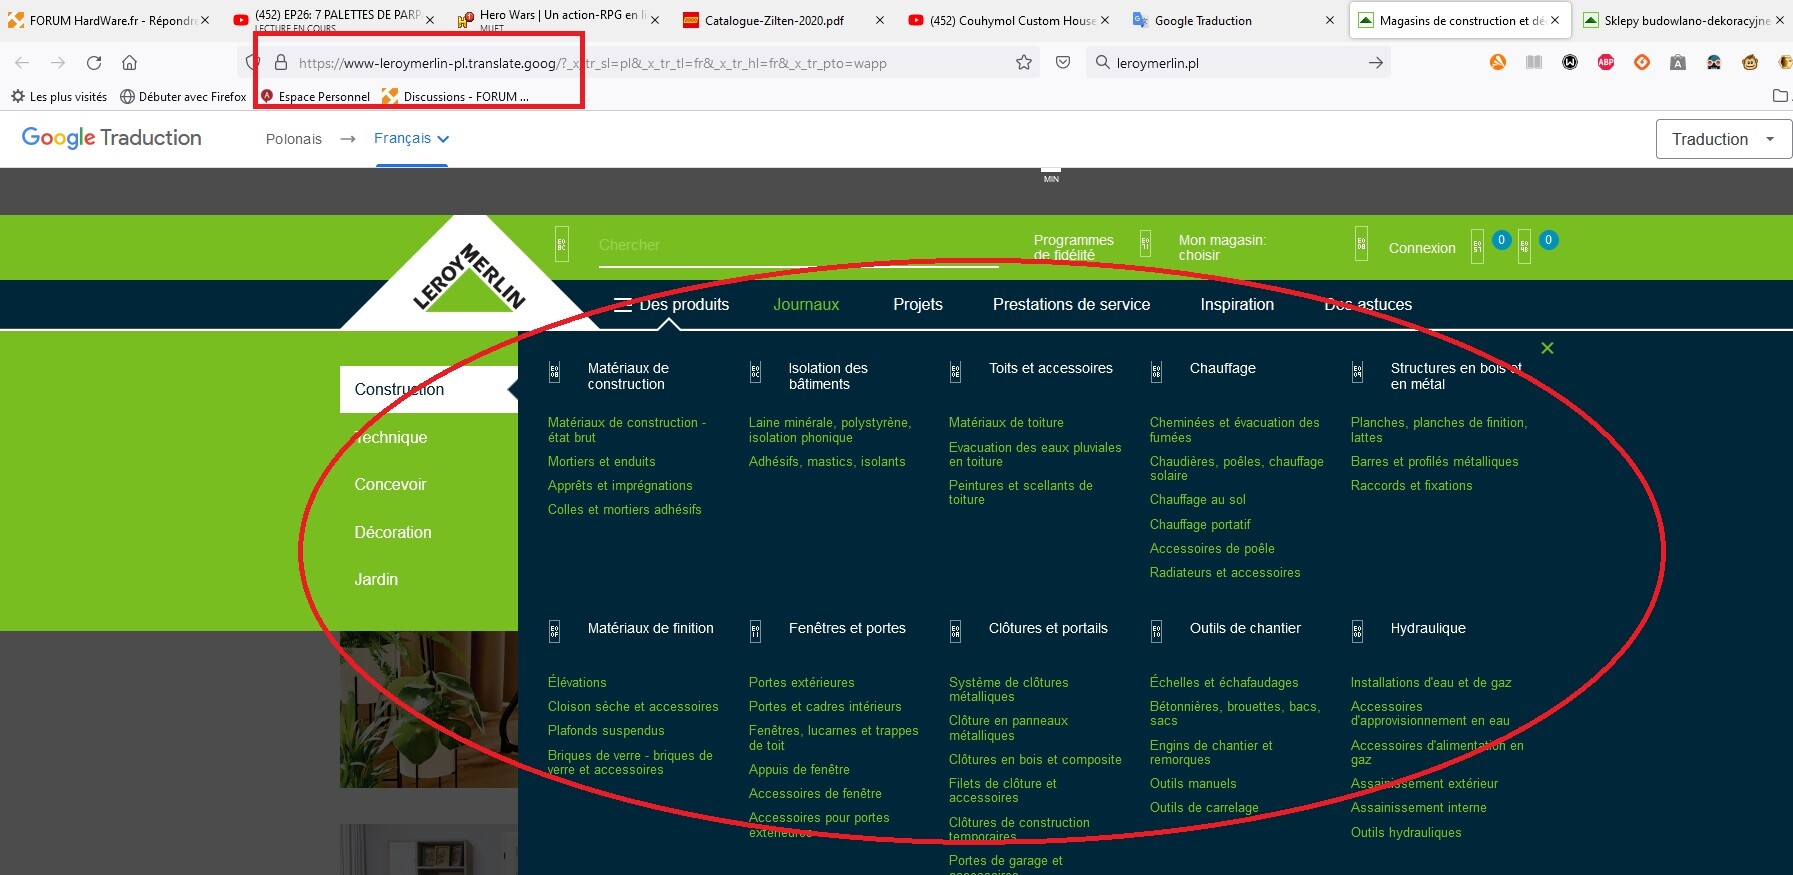Screen dimensions: 1793x875
Task: Click the Leroy Merlin logo
Action: [x=468, y=277]
